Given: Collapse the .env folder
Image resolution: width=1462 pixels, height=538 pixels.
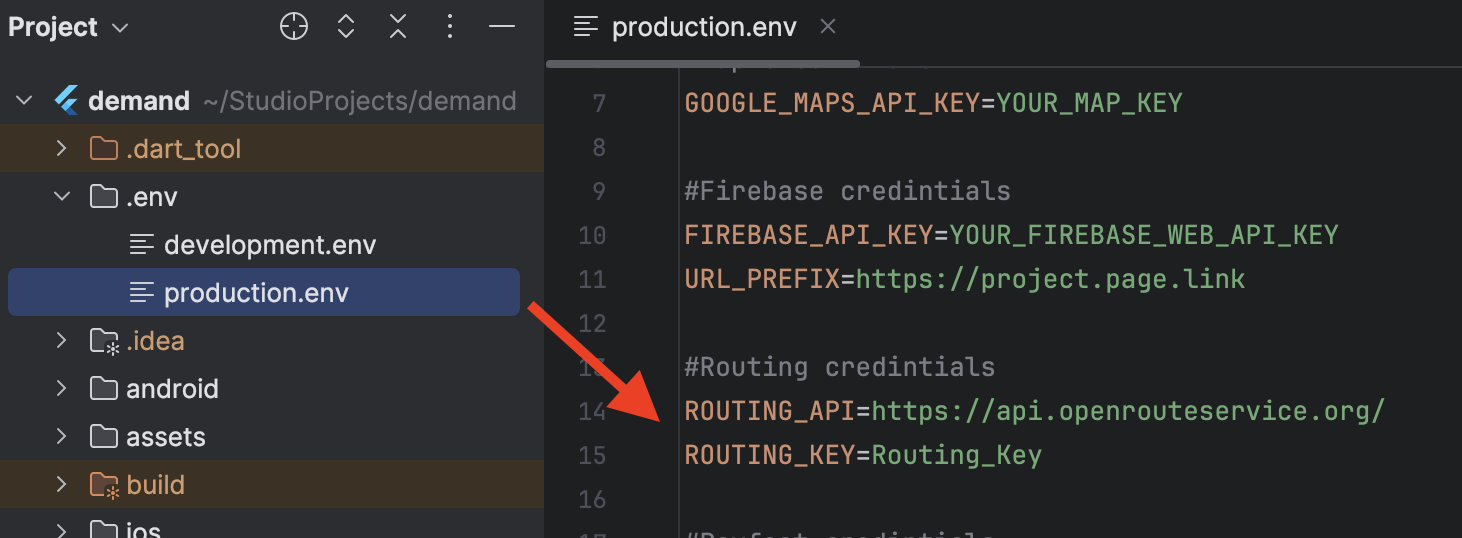Looking at the screenshot, I should (61, 197).
